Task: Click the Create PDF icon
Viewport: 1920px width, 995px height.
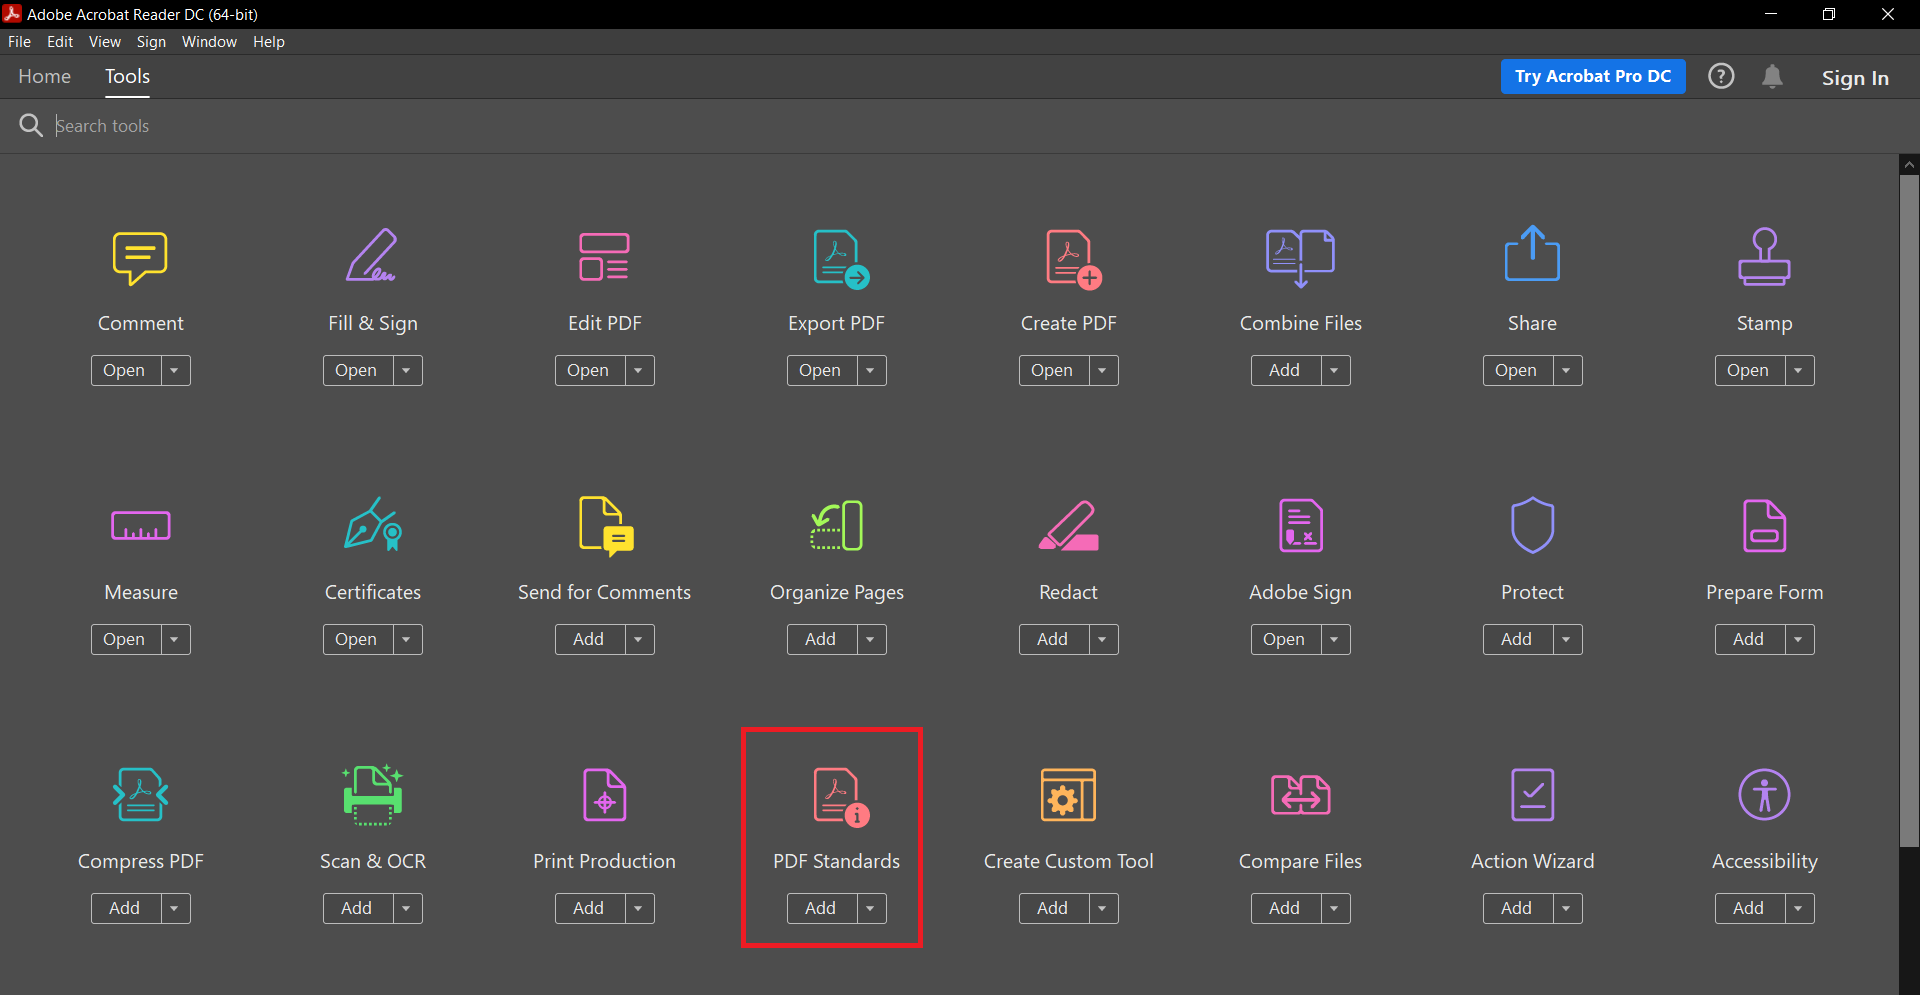Action: (x=1073, y=259)
